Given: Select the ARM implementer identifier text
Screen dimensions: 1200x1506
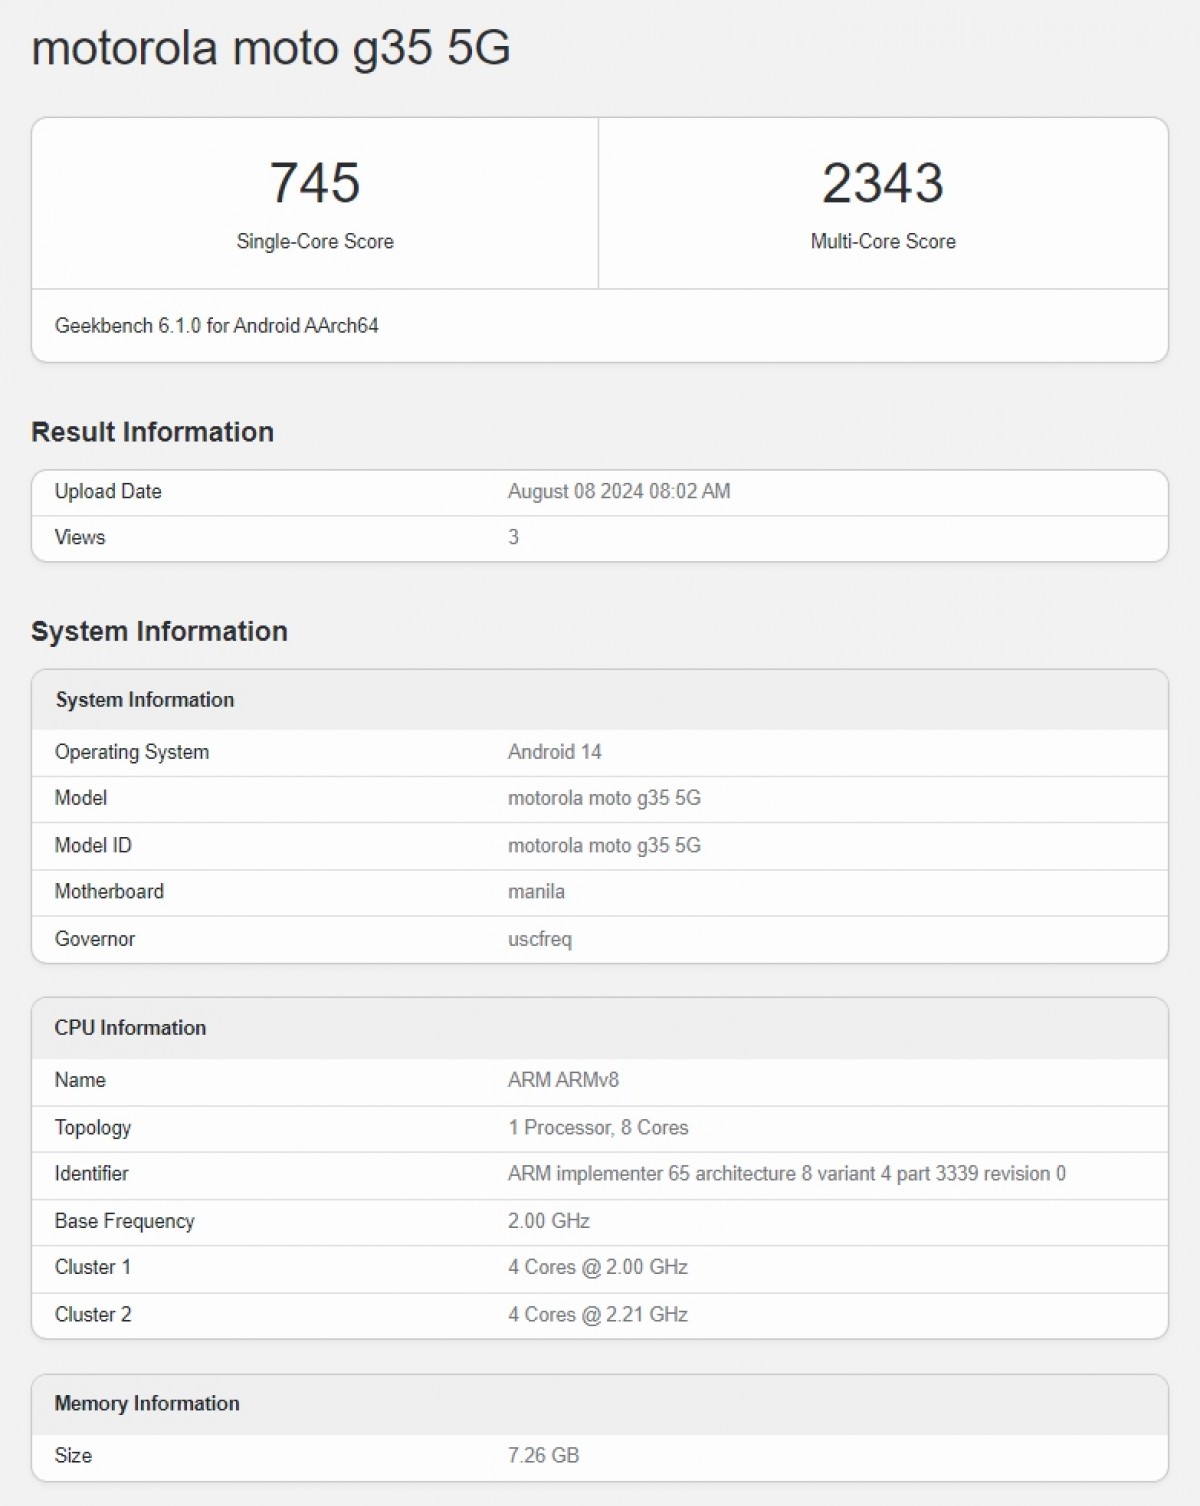Looking at the screenshot, I should pyautogui.click(x=786, y=1173).
